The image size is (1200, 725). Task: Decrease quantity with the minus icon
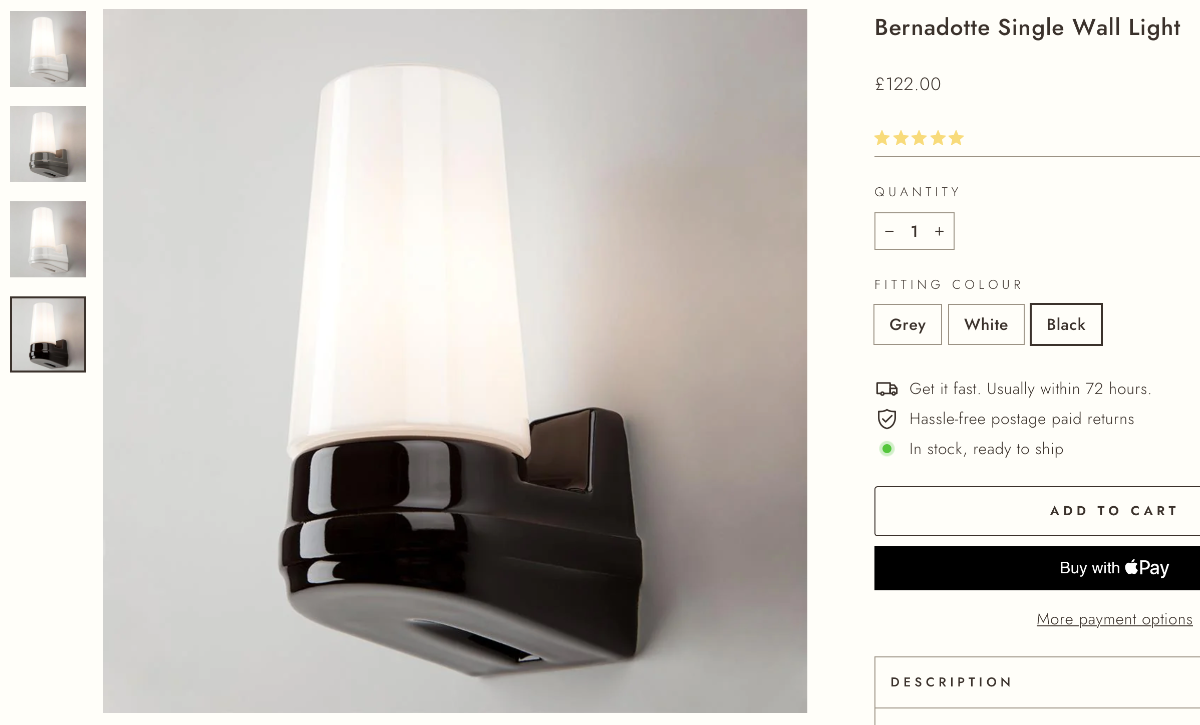pyautogui.click(x=889, y=231)
